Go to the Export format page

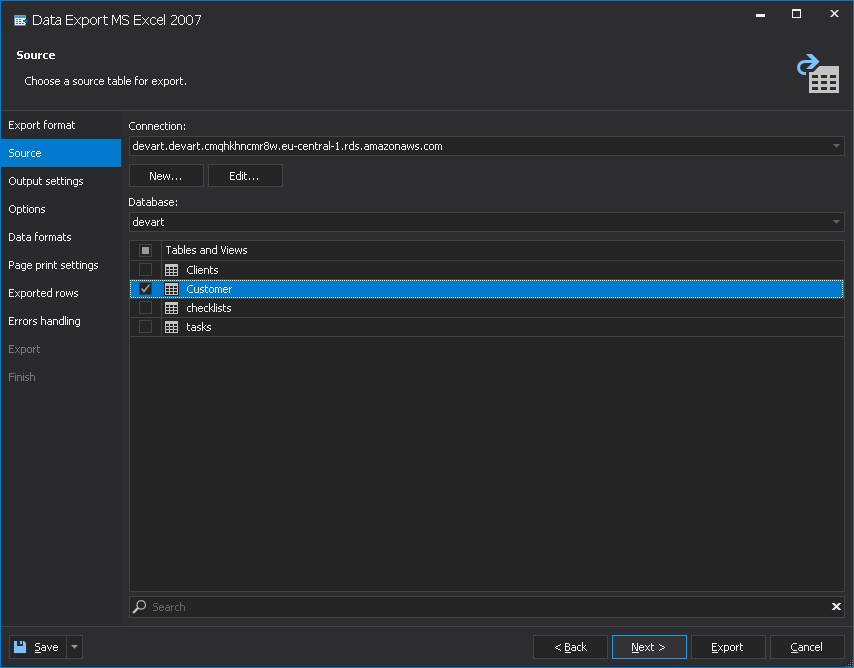coord(61,125)
